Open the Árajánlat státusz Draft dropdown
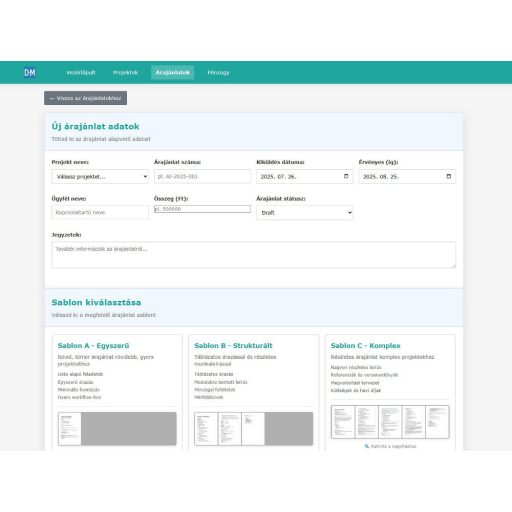The height and width of the screenshot is (512, 512). [305, 213]
